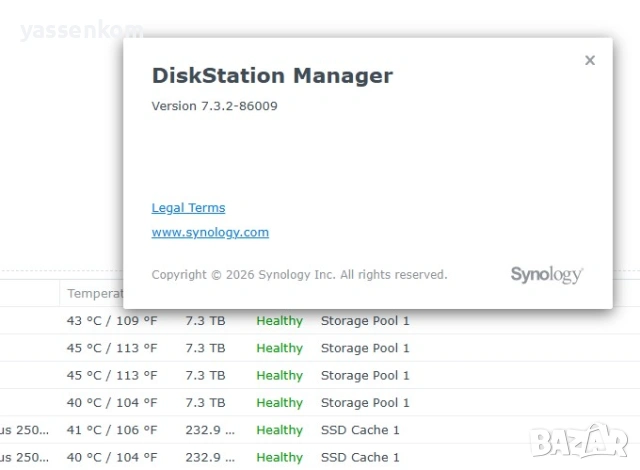The width and height of the screenshot is (640, 470).
Task: Click the Healthy status in the last row
Action: pyautogui.click(x=280, y=457)
